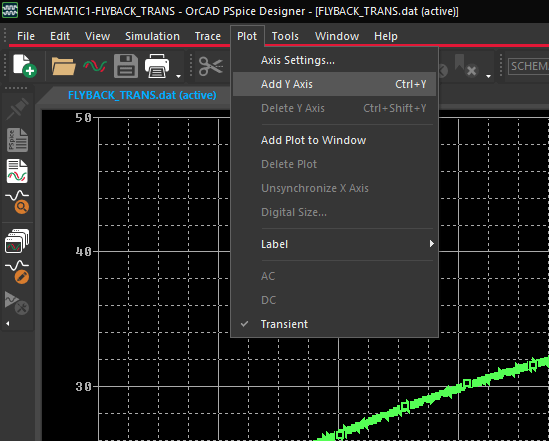Open the Help menu
This screenshot has width=549, height=441.
385,36
